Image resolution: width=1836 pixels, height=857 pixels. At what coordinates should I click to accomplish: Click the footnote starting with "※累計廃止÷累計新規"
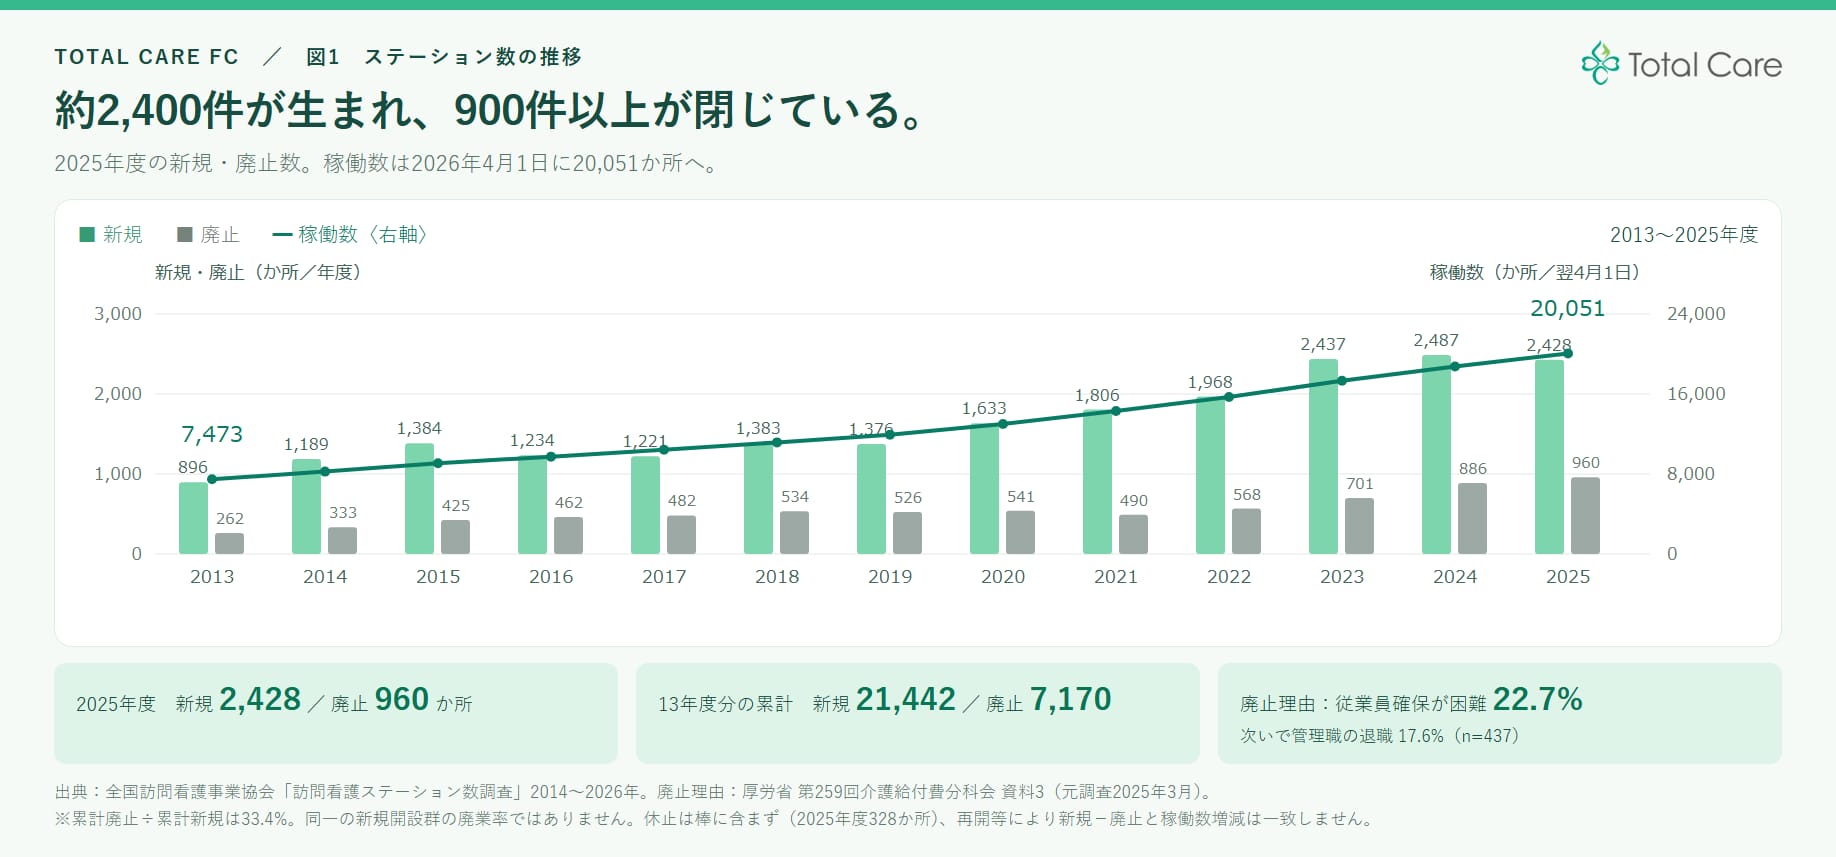717,819
